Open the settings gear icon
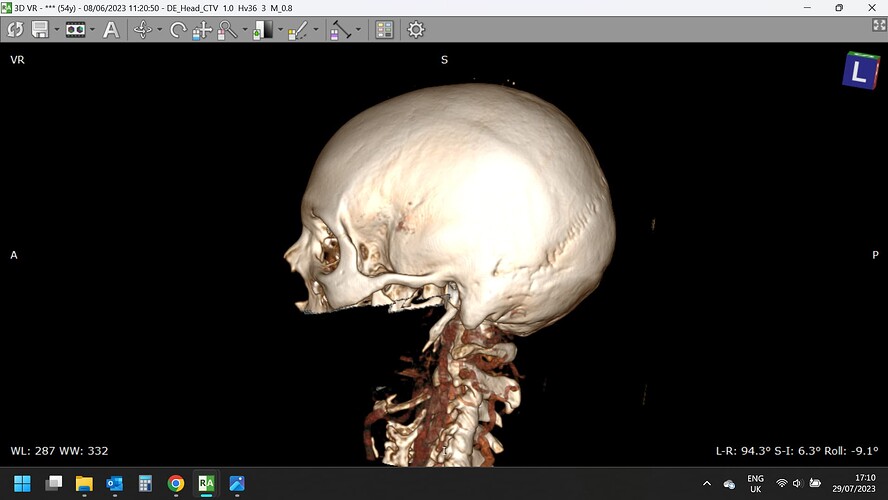 tap(416, 29)
